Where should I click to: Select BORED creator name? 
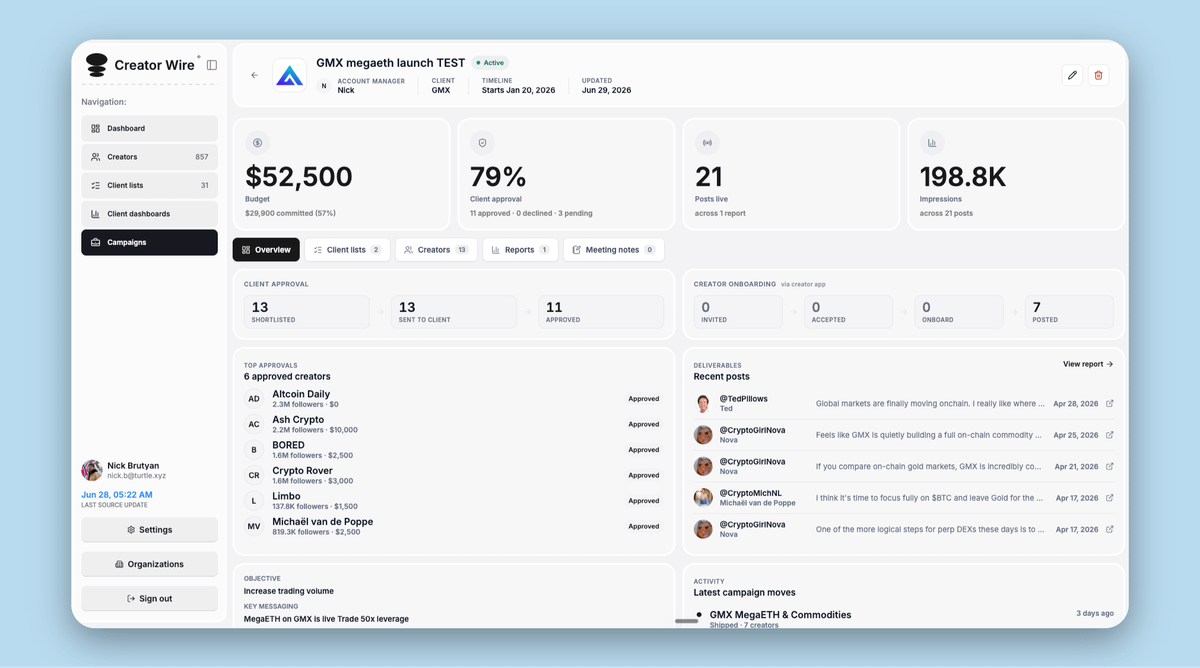tap(288, 445)
